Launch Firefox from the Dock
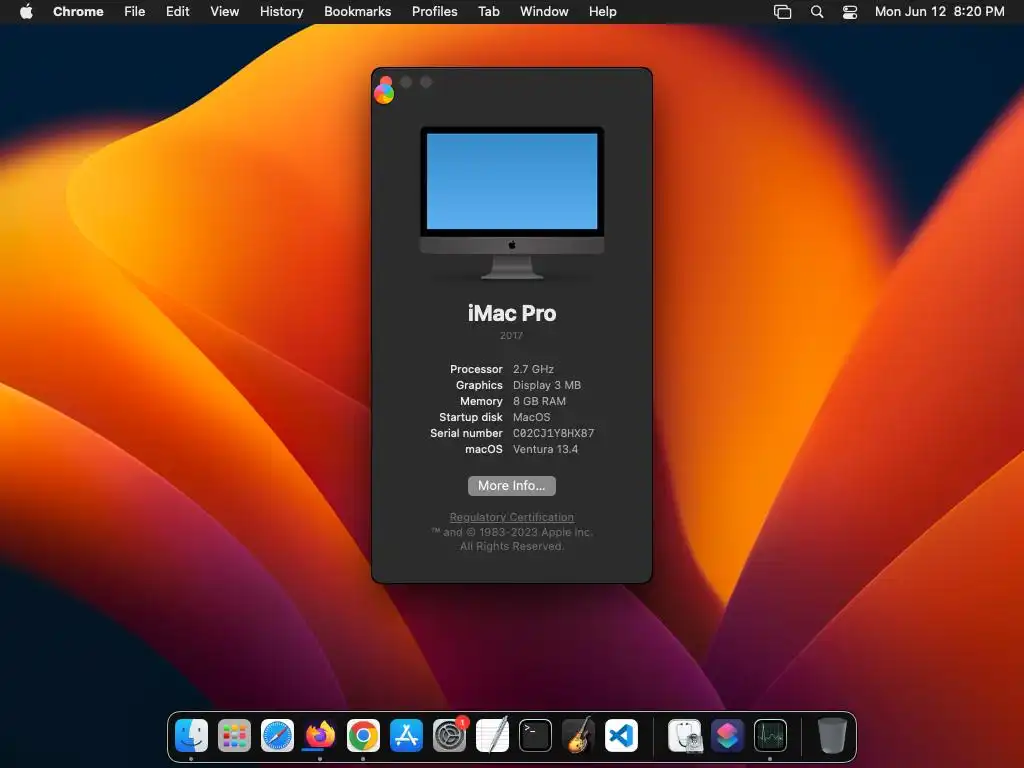Screen dimensions: 1024x768 (x=320, y=735)
